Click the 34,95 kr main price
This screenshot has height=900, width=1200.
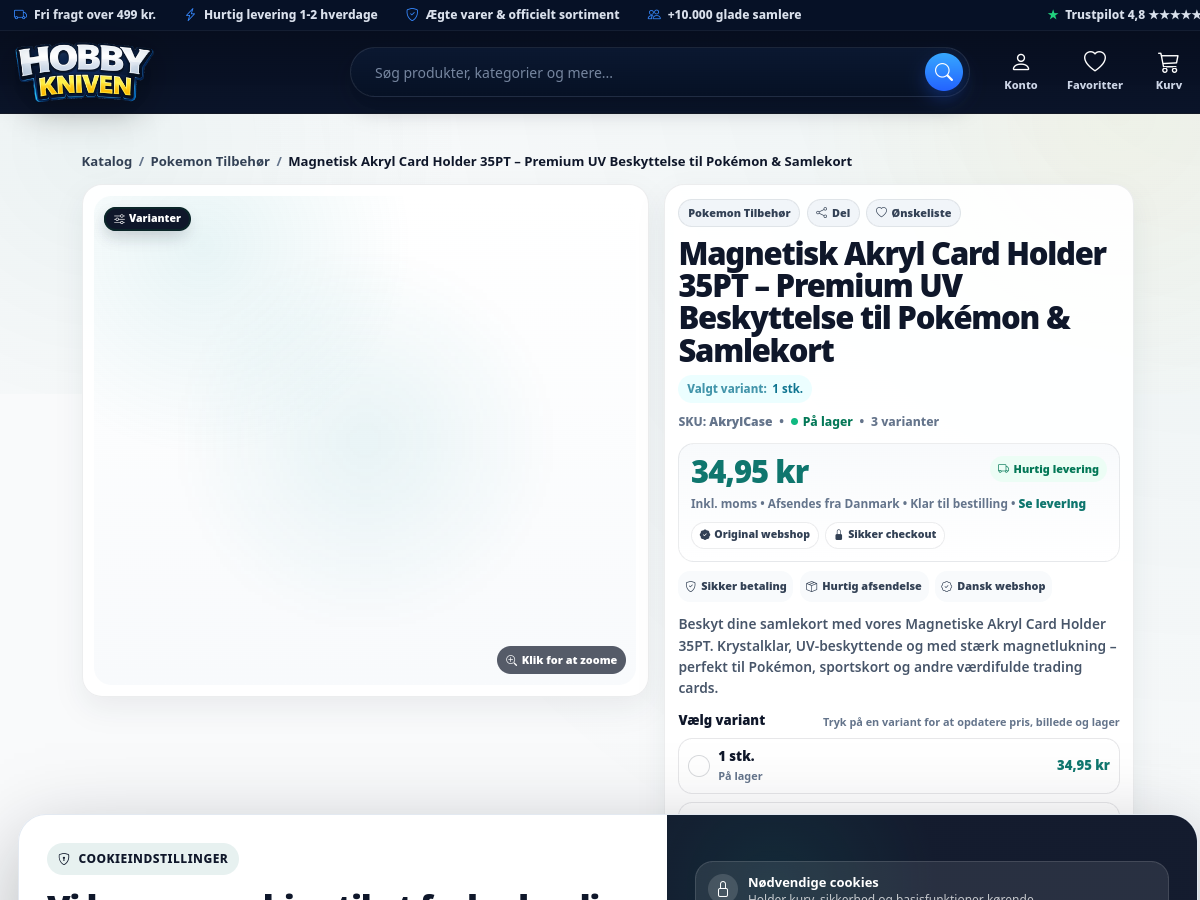pos(750,471)
